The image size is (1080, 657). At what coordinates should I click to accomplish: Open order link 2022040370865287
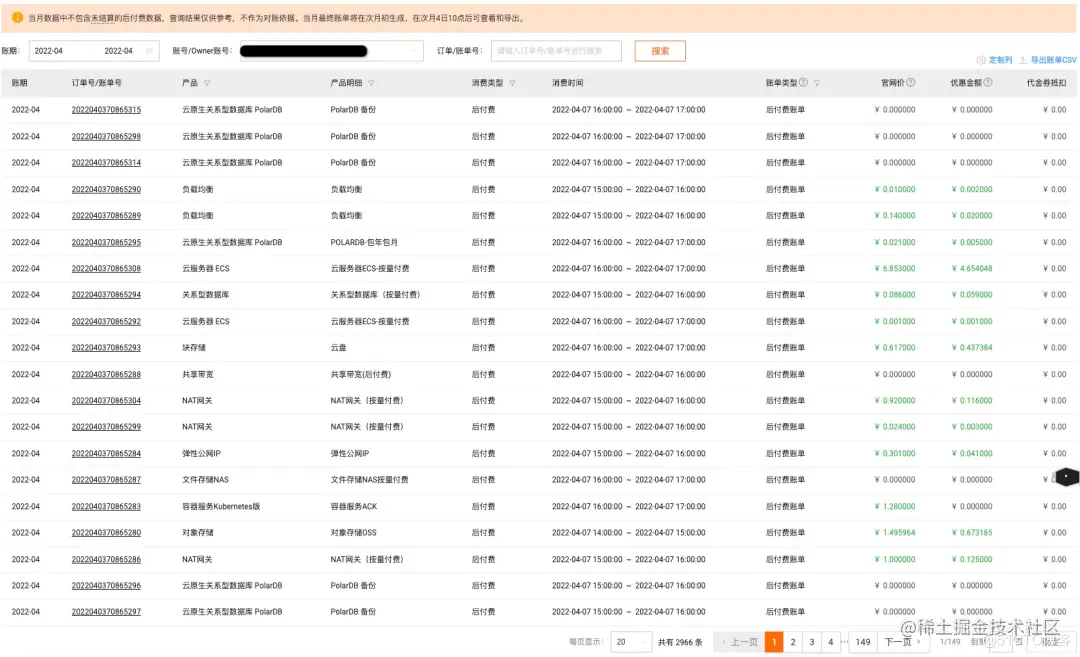click(x=106, y=480)
